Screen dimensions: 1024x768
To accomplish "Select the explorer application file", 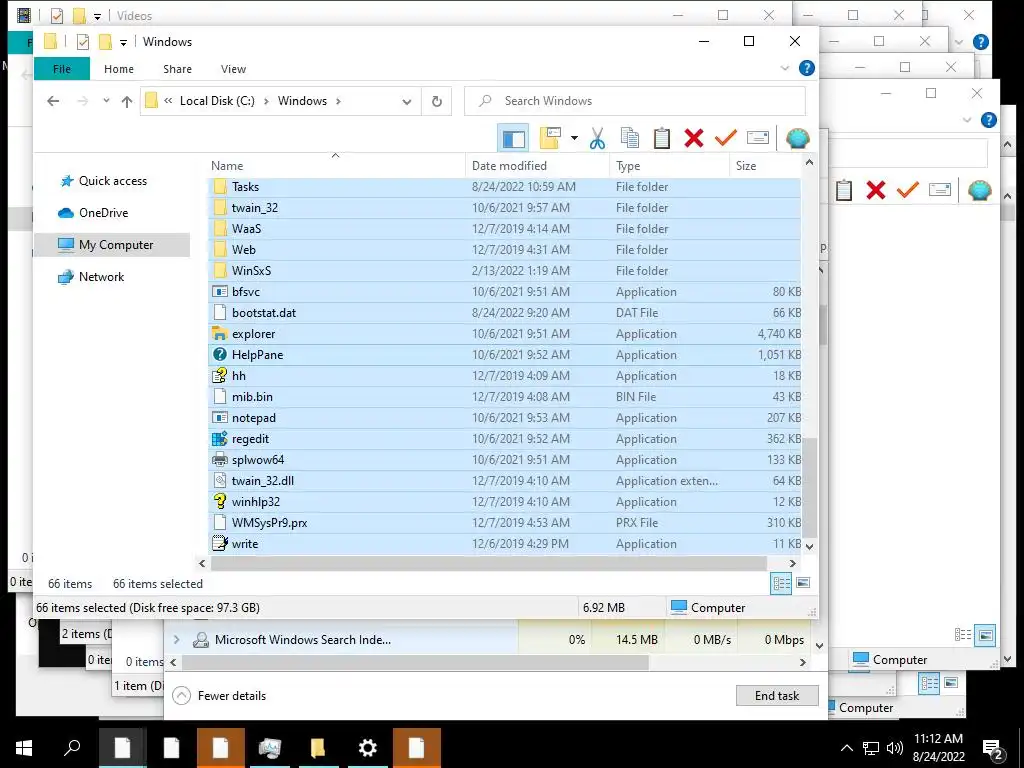I will [504, 334].
